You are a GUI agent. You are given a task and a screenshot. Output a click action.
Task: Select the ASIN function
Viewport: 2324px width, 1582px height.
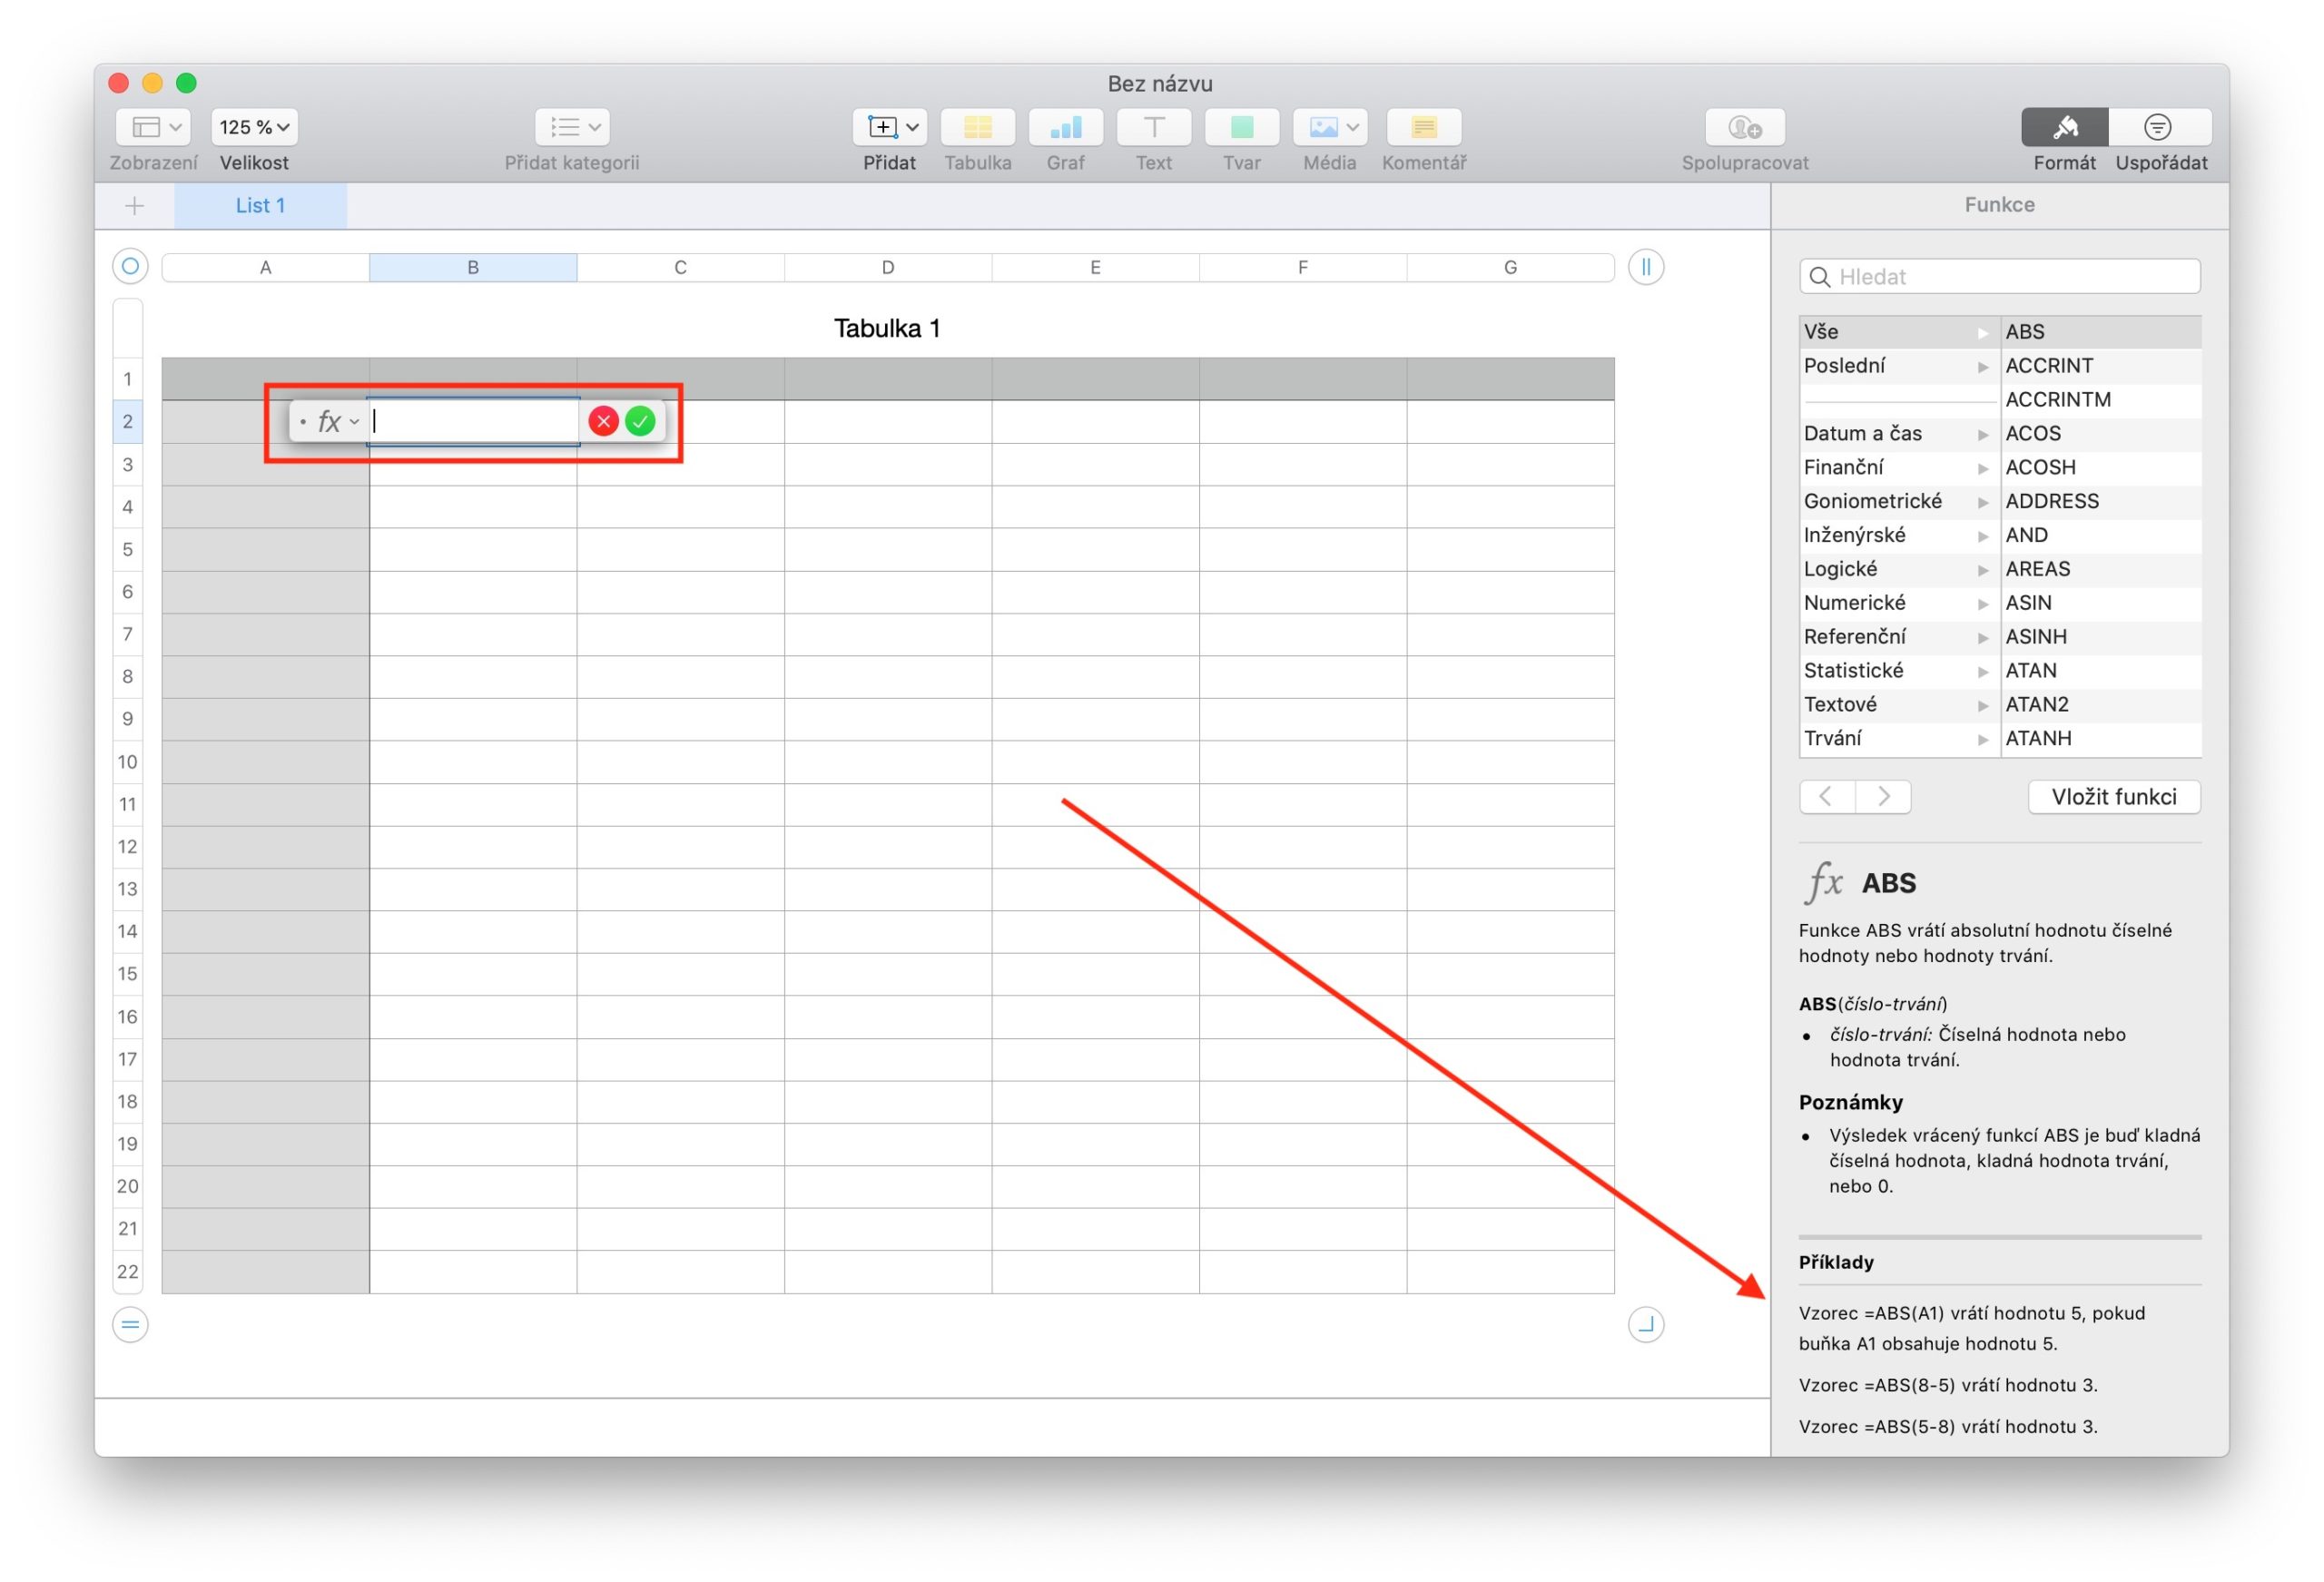pyautogui.click(x=2101, y=603)
